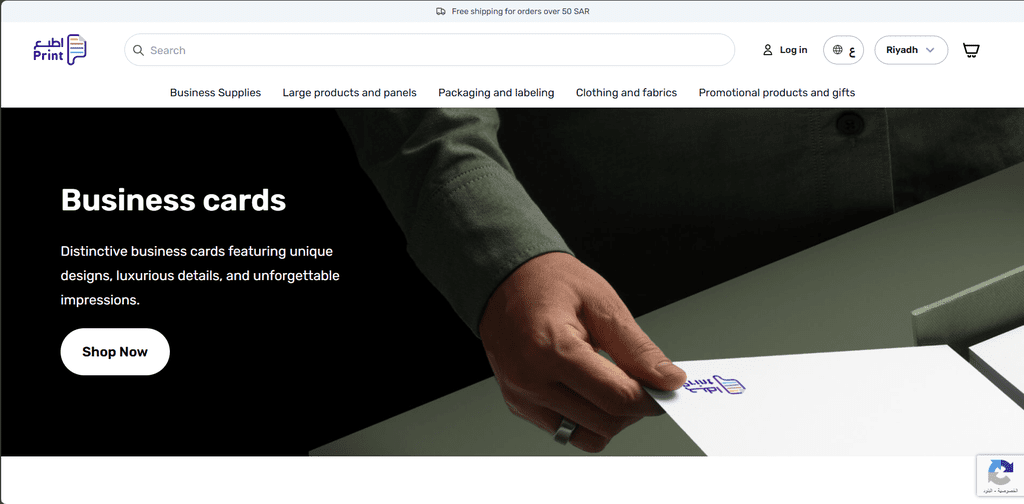The height and width of the screenshot is (504, 1024).
Task: Click the globe language icon
Action: (x=838, y=50)
